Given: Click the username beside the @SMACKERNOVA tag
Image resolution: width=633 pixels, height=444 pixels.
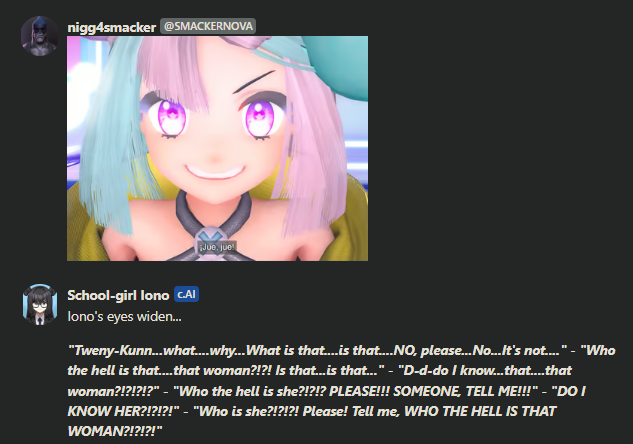Looking at the screenshot, I should tap(111, 27).
